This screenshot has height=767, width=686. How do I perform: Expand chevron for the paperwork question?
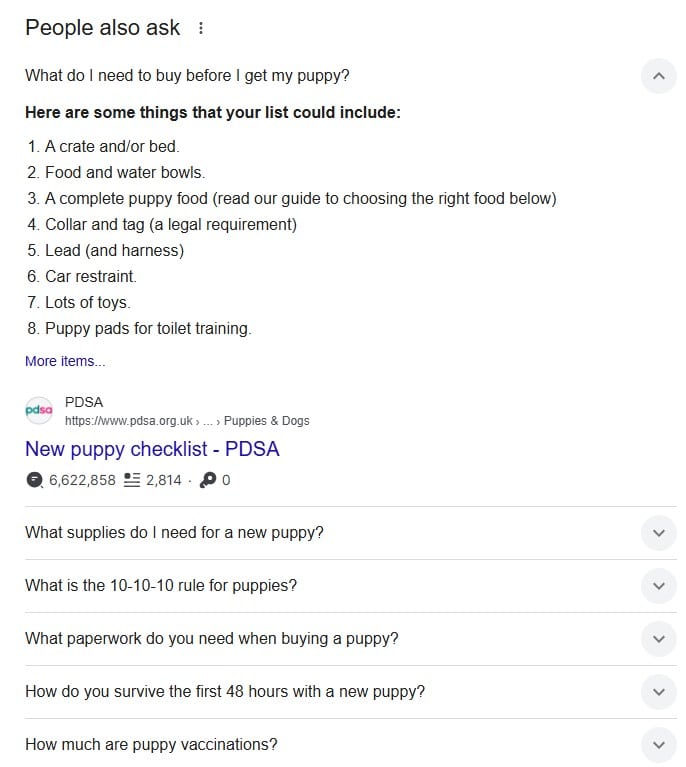[x=659, y=639]
